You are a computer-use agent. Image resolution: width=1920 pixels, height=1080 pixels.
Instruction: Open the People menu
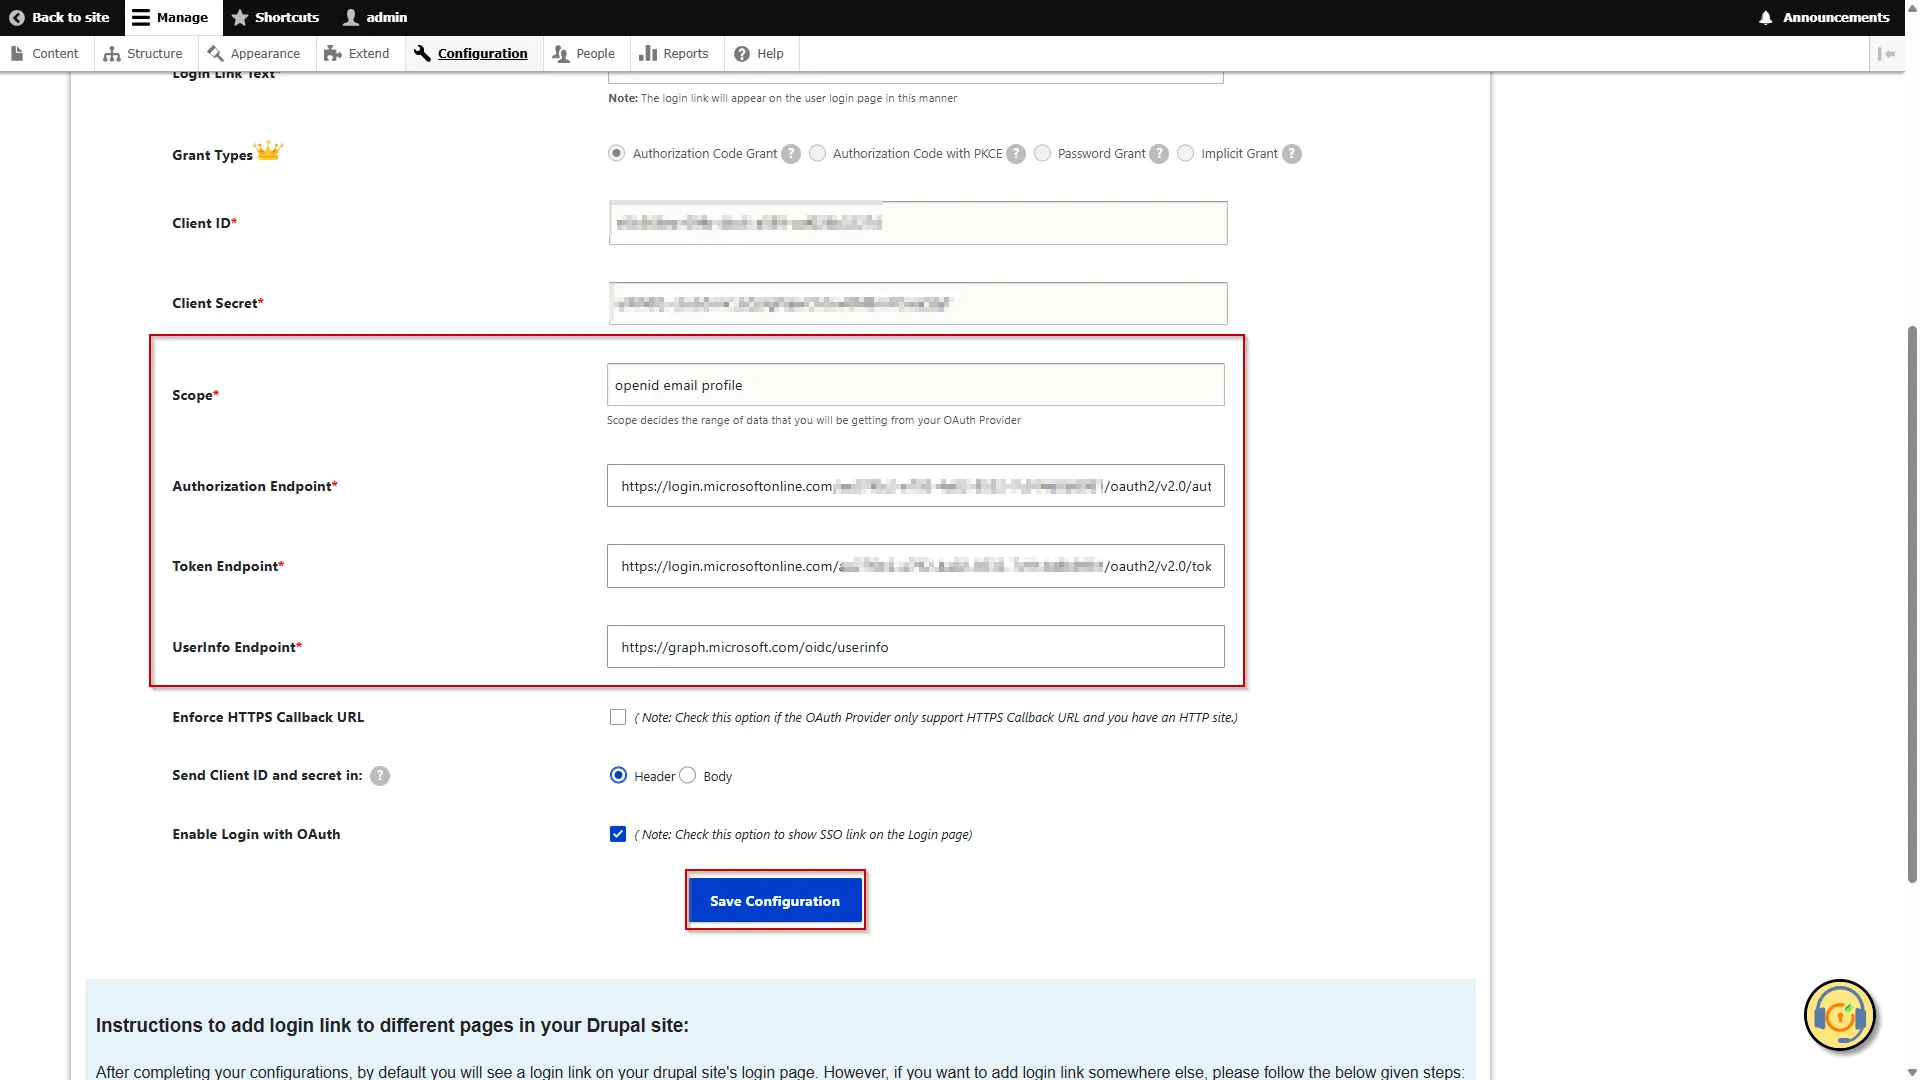point(584,54)
